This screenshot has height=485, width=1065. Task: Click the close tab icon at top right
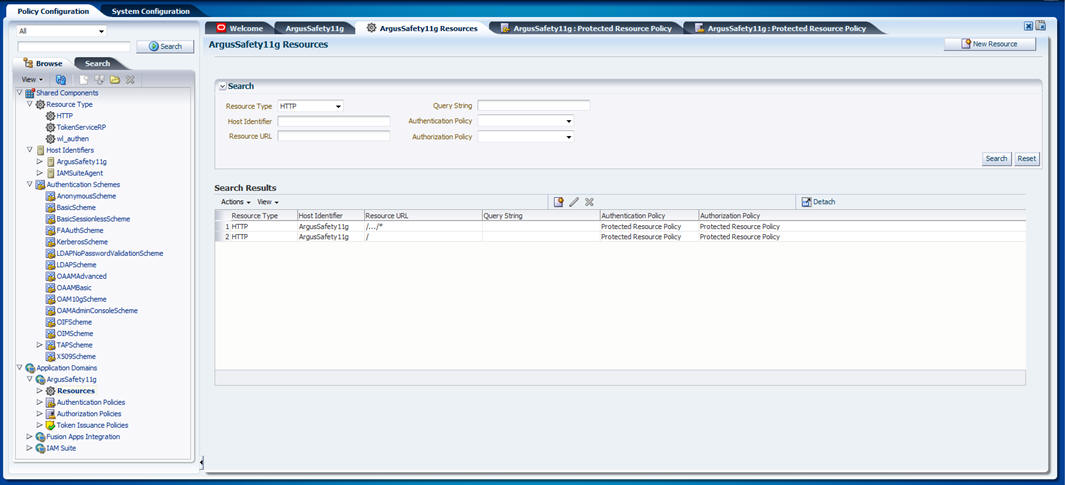(x=1028, y=26)
